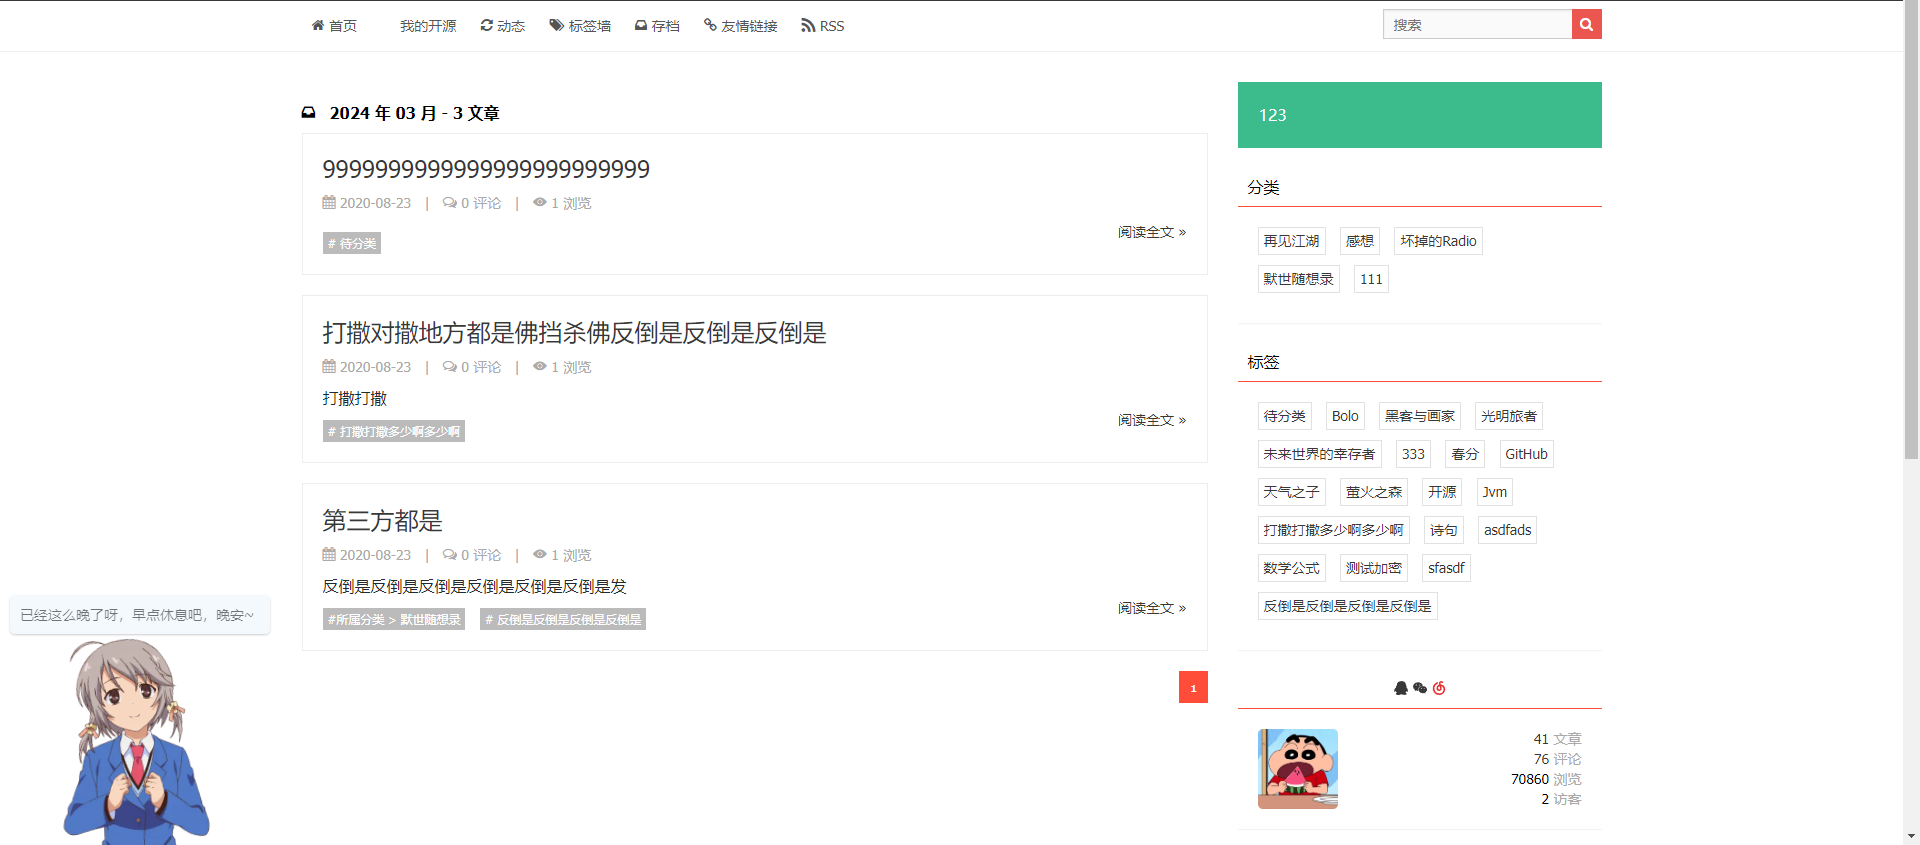Viewport: 1920px width, 845px height.
Task: Open 存档 navigation item
Action: coord(657,26)
